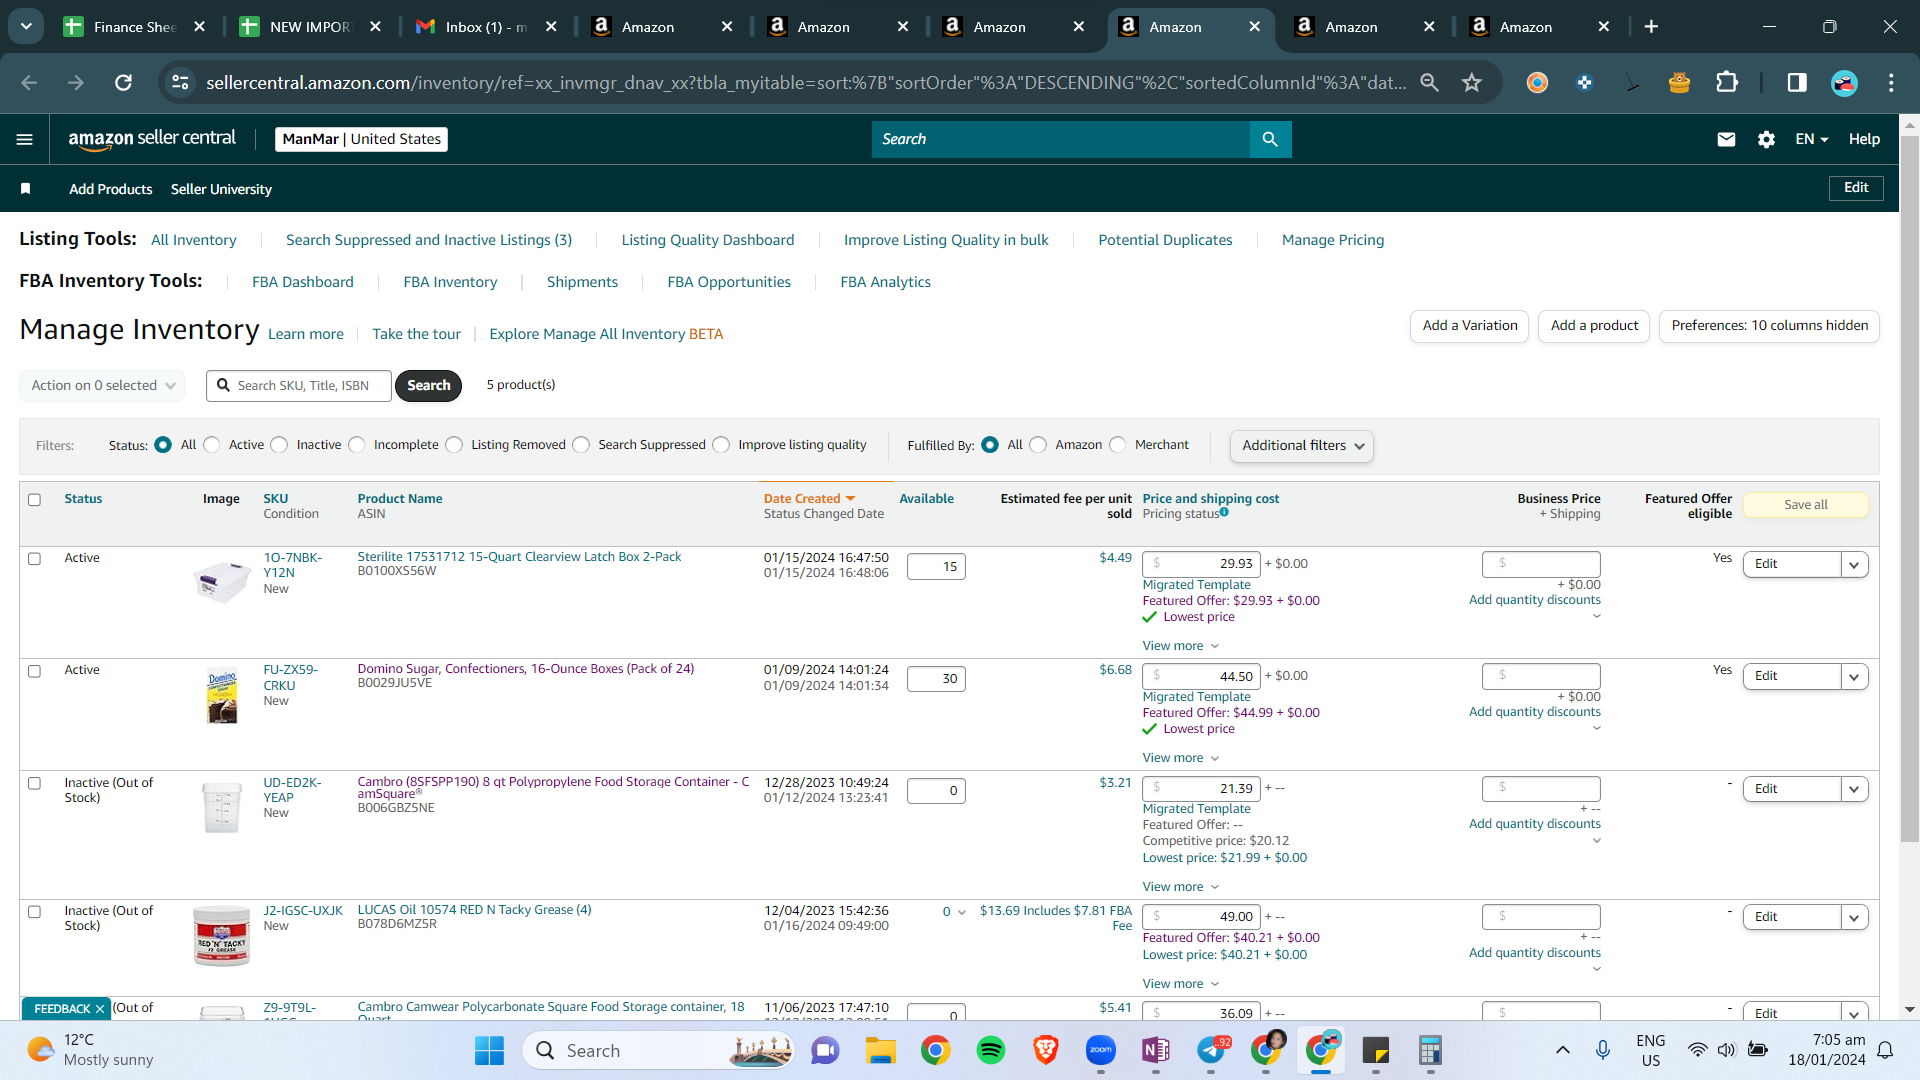The width and height of the screenshot is (1920, 1080).
Task: Open the settings gear icon
Action: tap(1766, 139)
